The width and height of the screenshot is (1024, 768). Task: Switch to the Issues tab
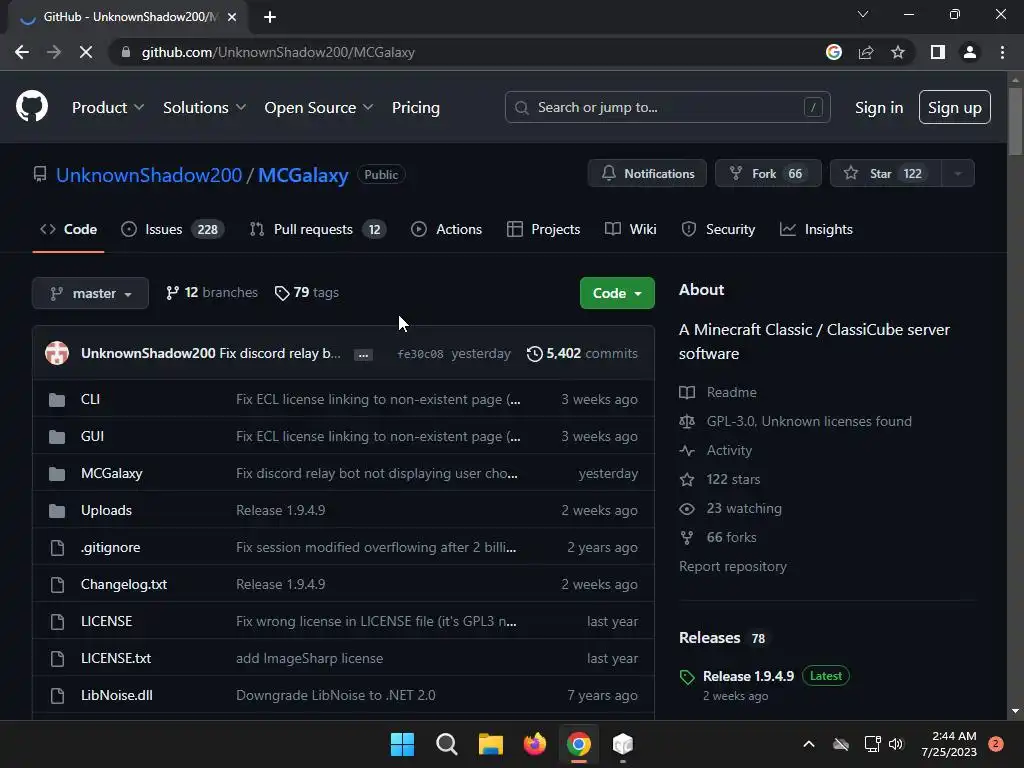tap(172, 229)
